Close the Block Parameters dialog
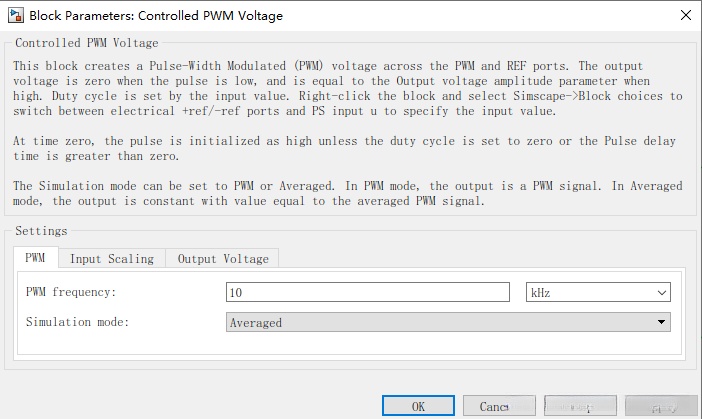Viewport: 702px width, 419px height. point(685,15)
